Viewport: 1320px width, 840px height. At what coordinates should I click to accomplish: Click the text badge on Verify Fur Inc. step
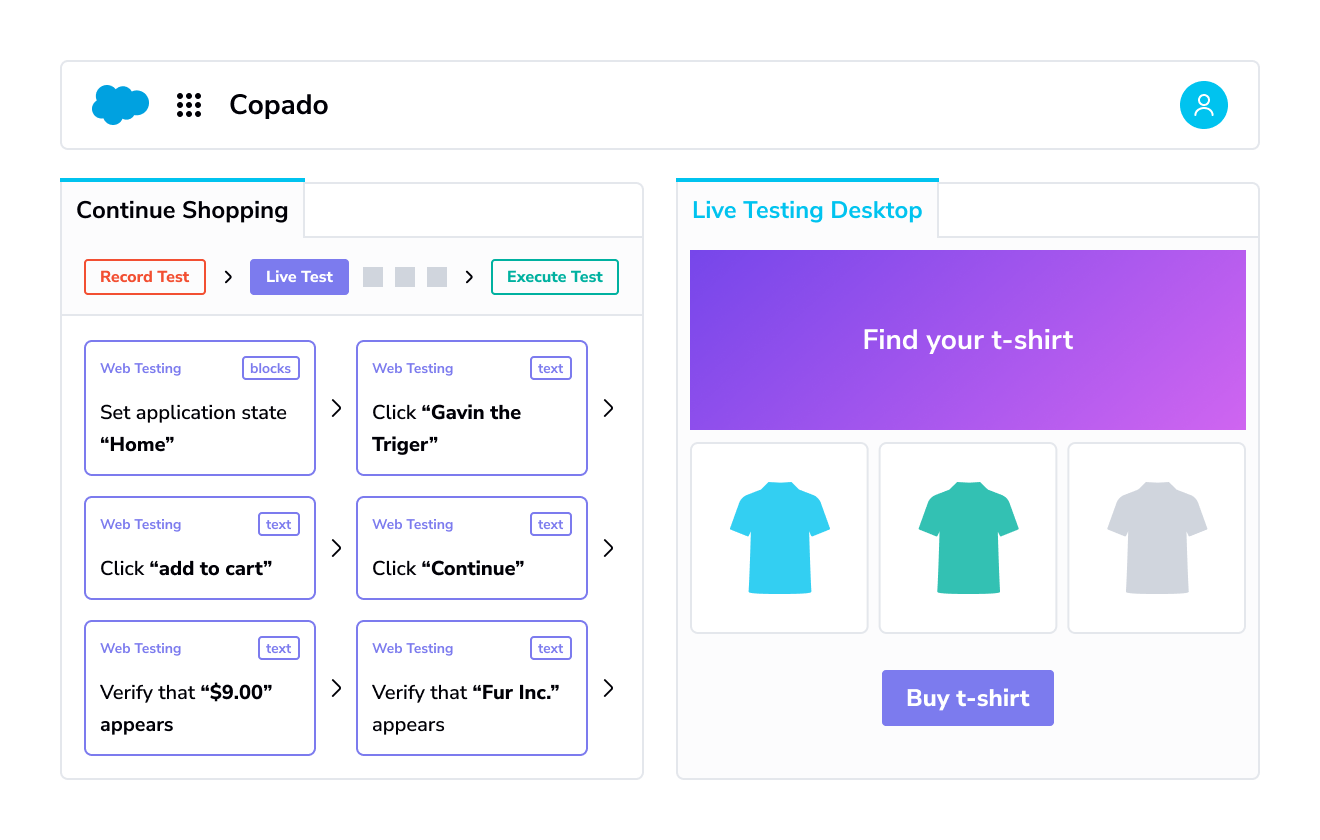pos(550,648)
